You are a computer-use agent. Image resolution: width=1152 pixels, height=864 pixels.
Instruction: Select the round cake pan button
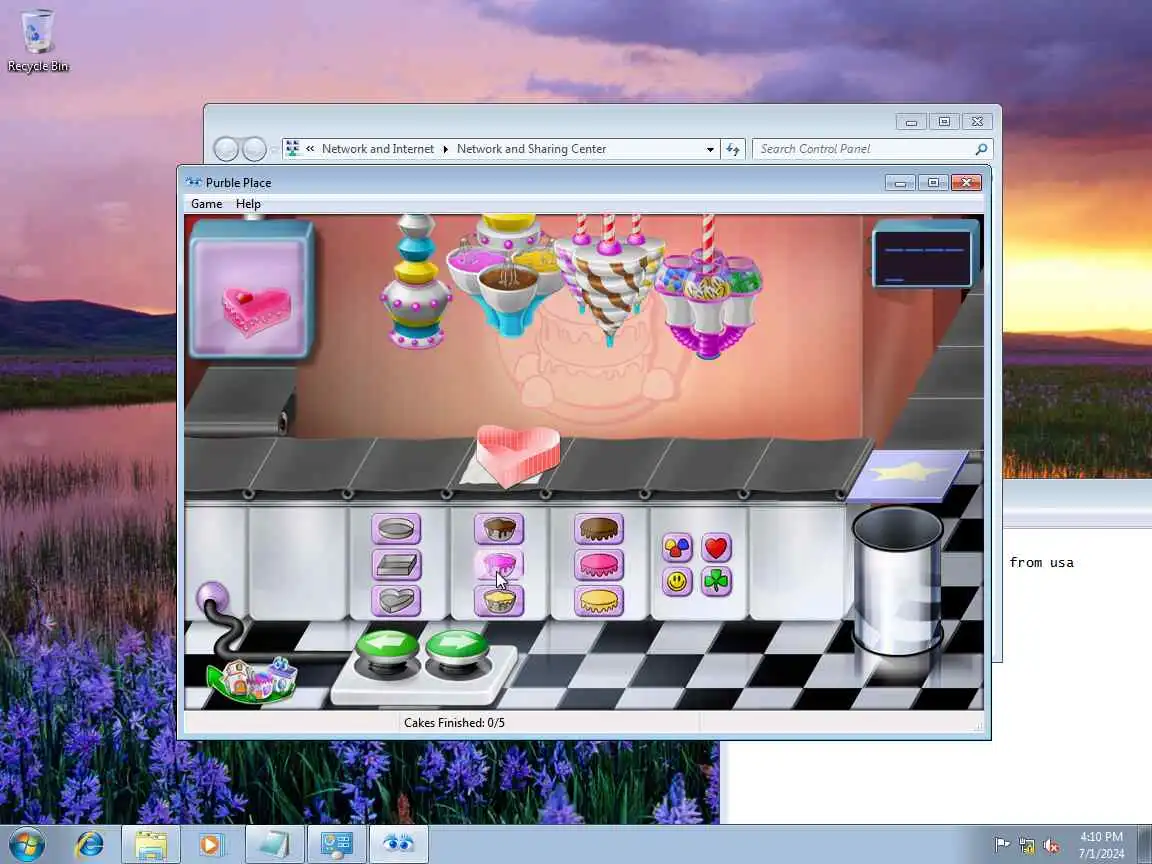(396, 528)
